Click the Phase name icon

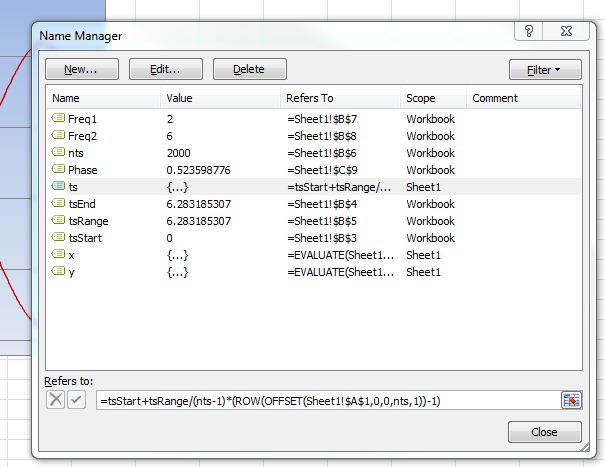pyautogui.click(x=58, y=170)
